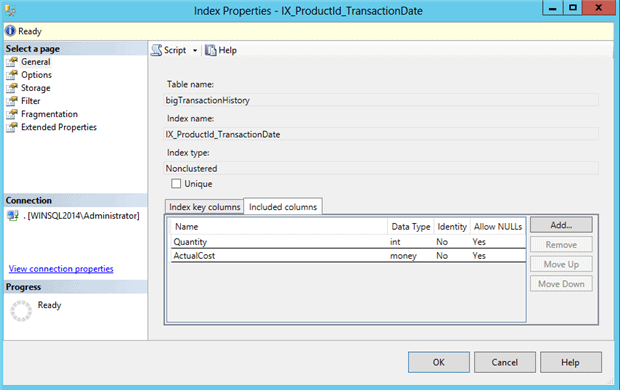Switch to the Index key columns tab
620x390 pixels.
[x=204, y=207]
